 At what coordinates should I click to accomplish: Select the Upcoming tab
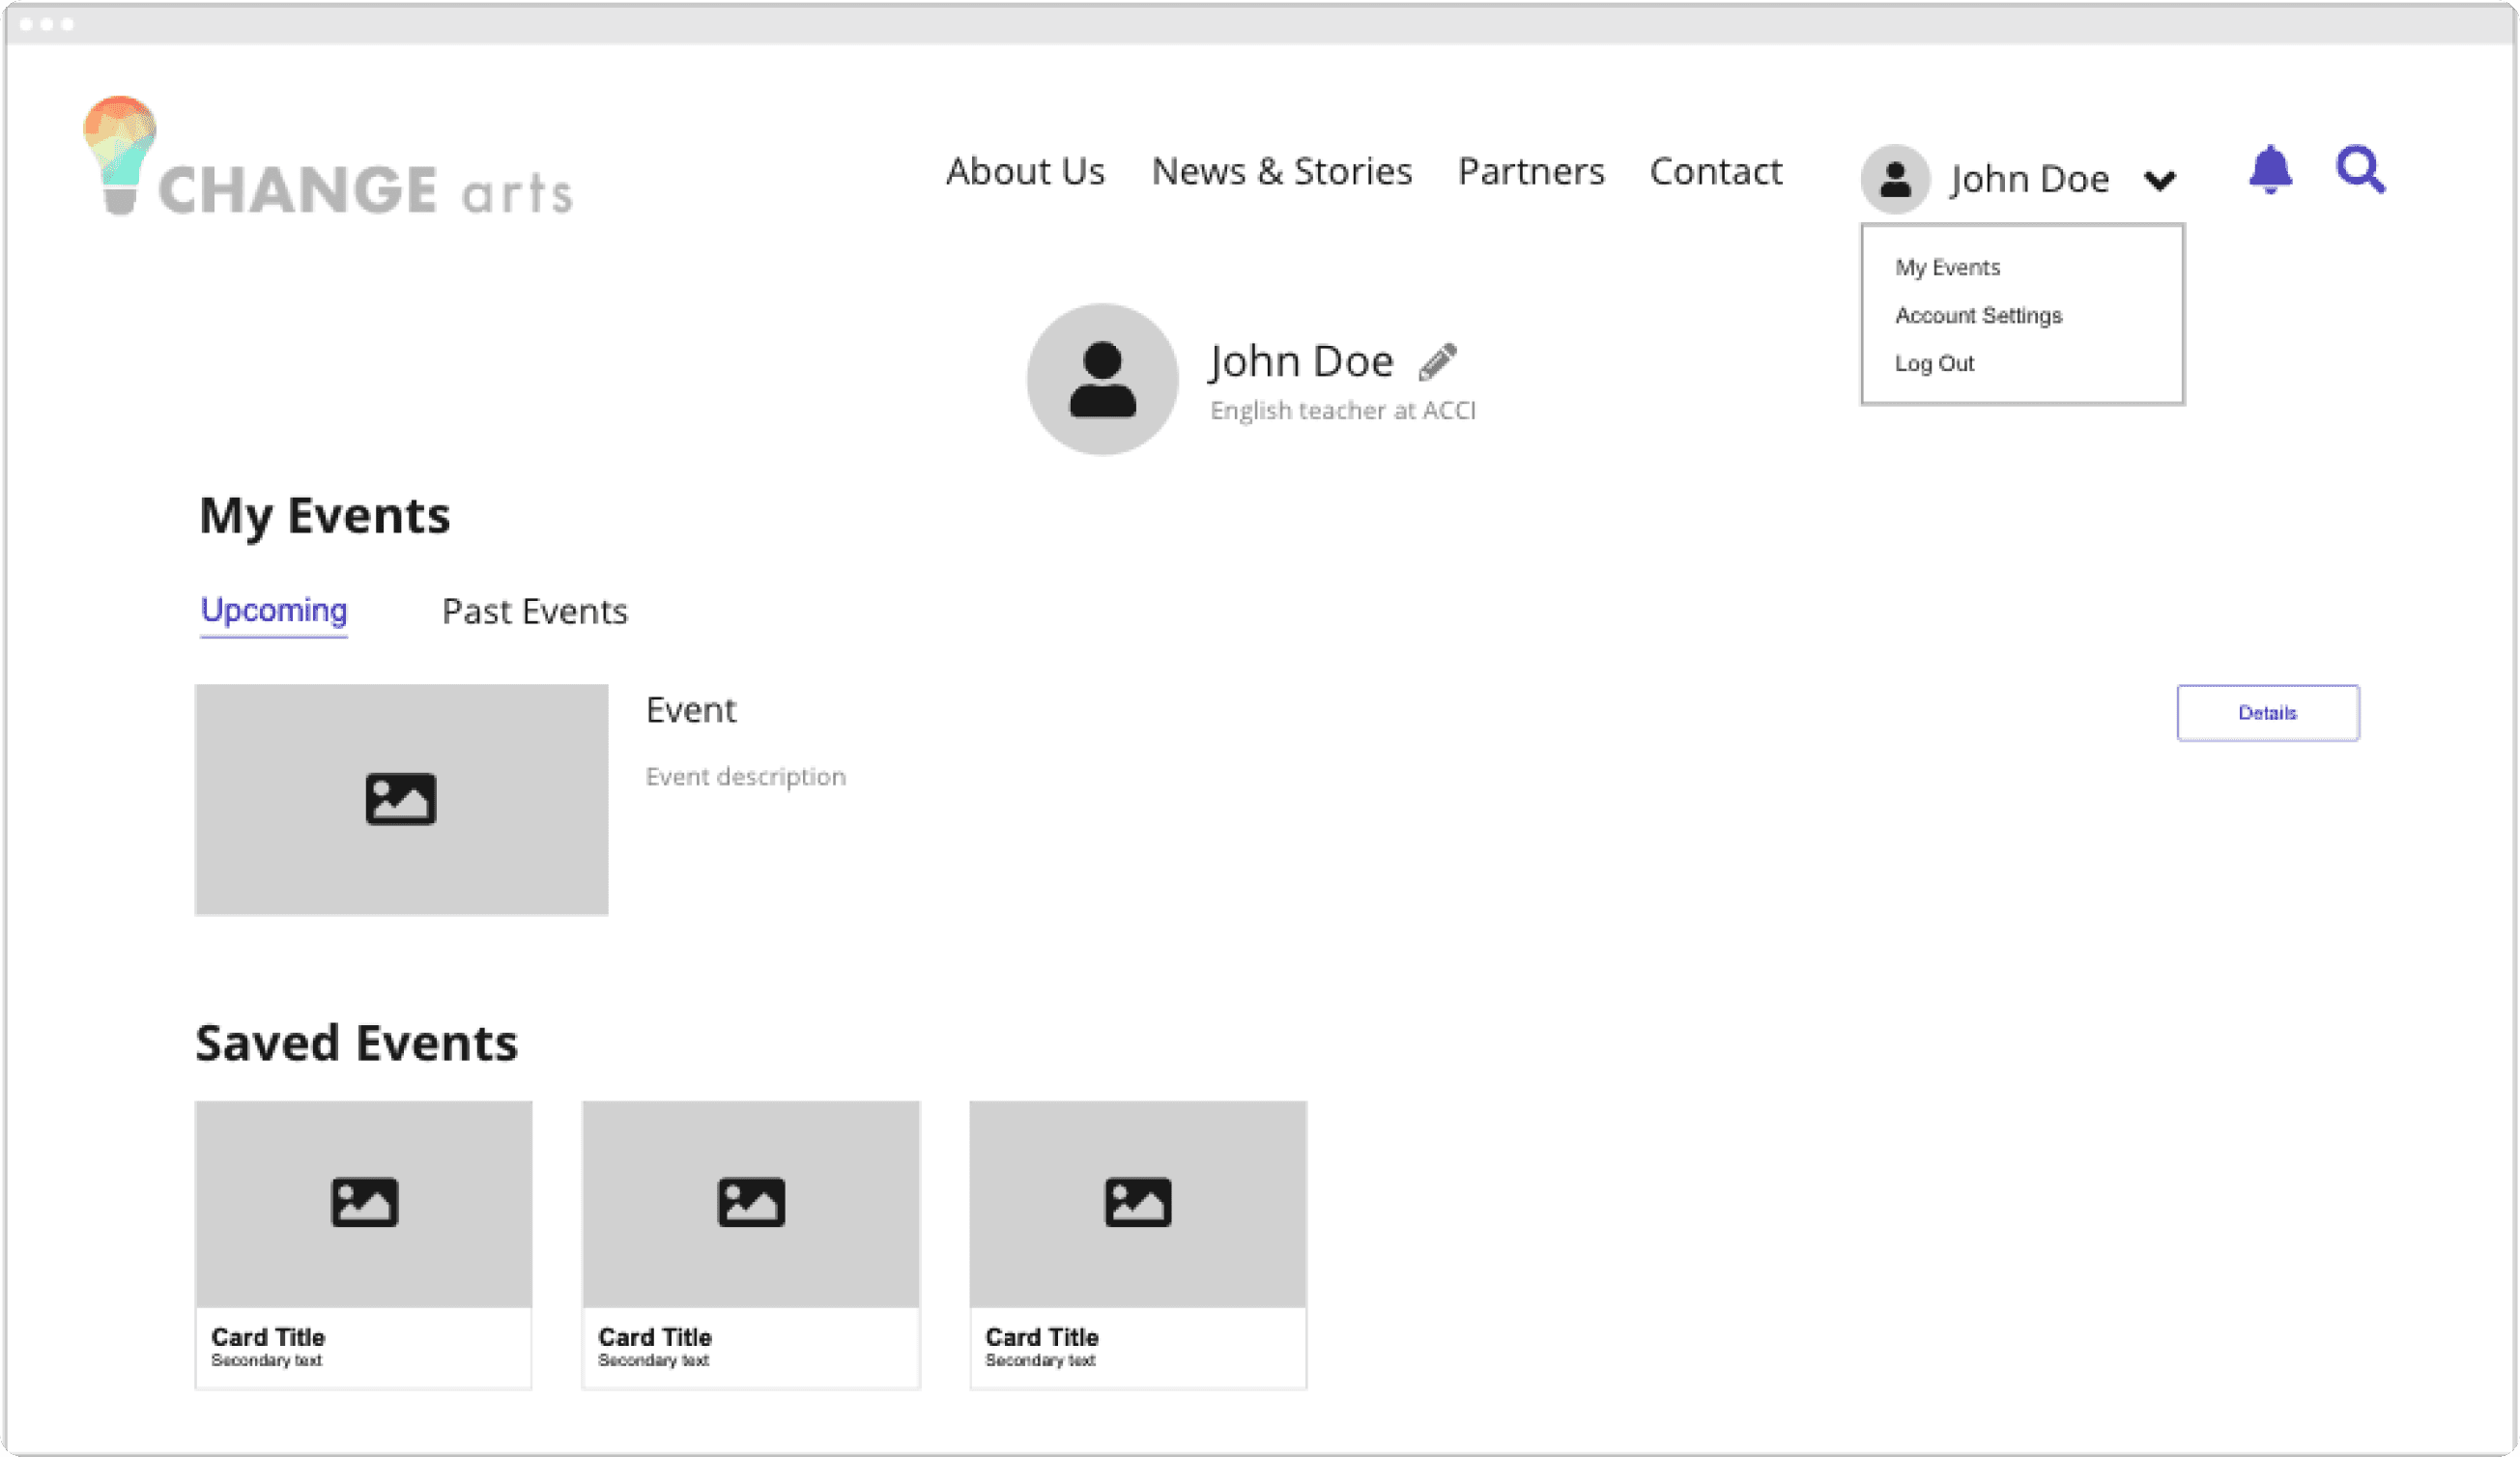(274, 610)
